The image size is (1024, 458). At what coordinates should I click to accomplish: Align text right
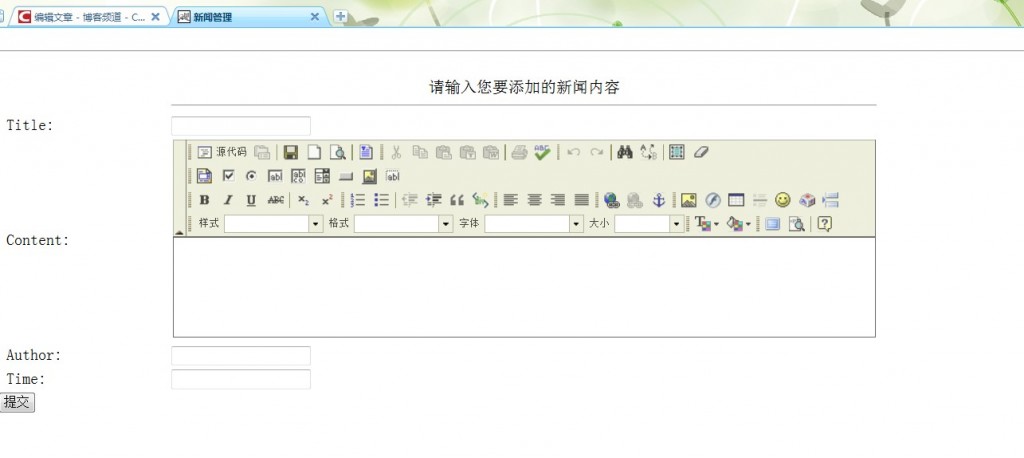coord(558,200)
